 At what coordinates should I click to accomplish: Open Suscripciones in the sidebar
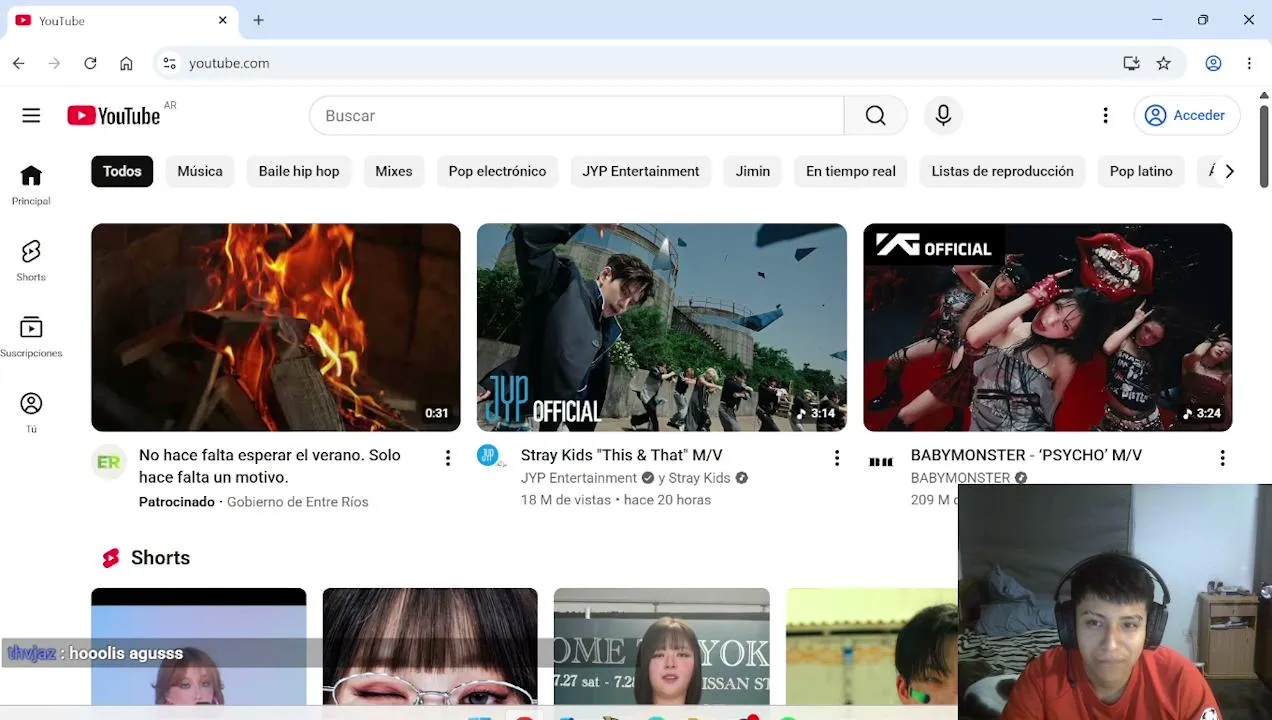(x=31, y=337)
